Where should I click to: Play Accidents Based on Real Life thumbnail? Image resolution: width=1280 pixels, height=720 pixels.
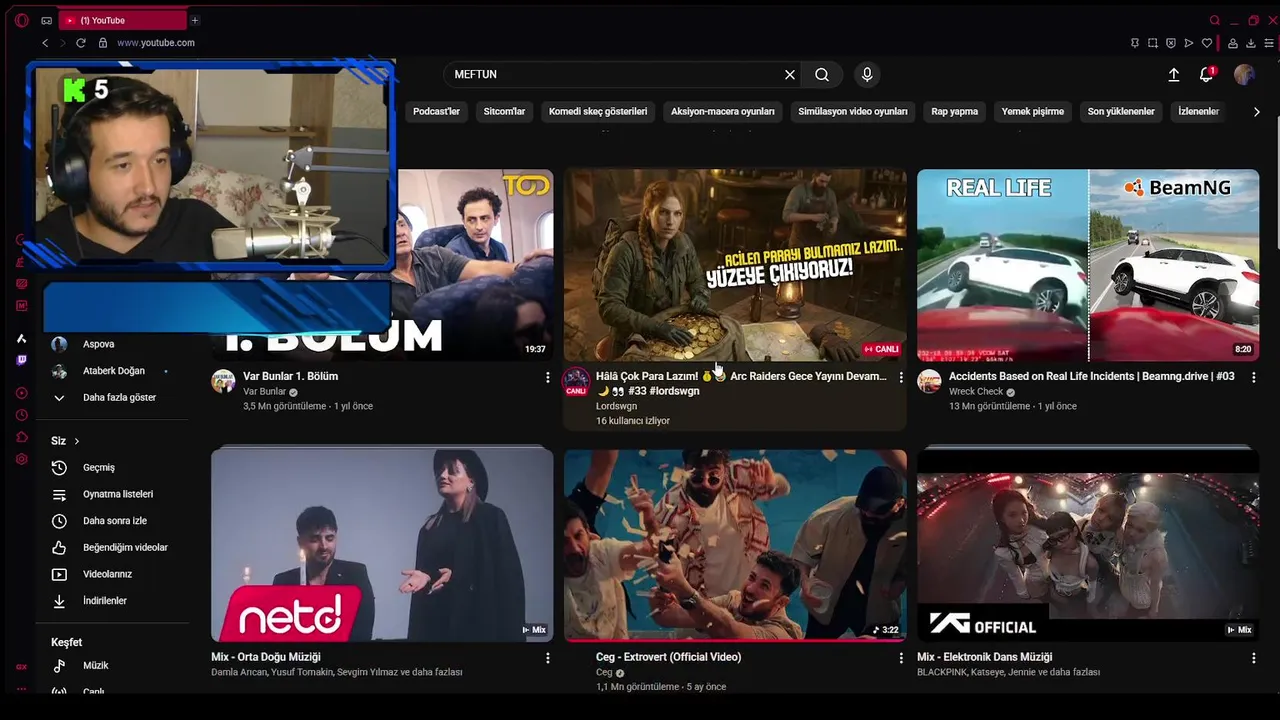1088,265
